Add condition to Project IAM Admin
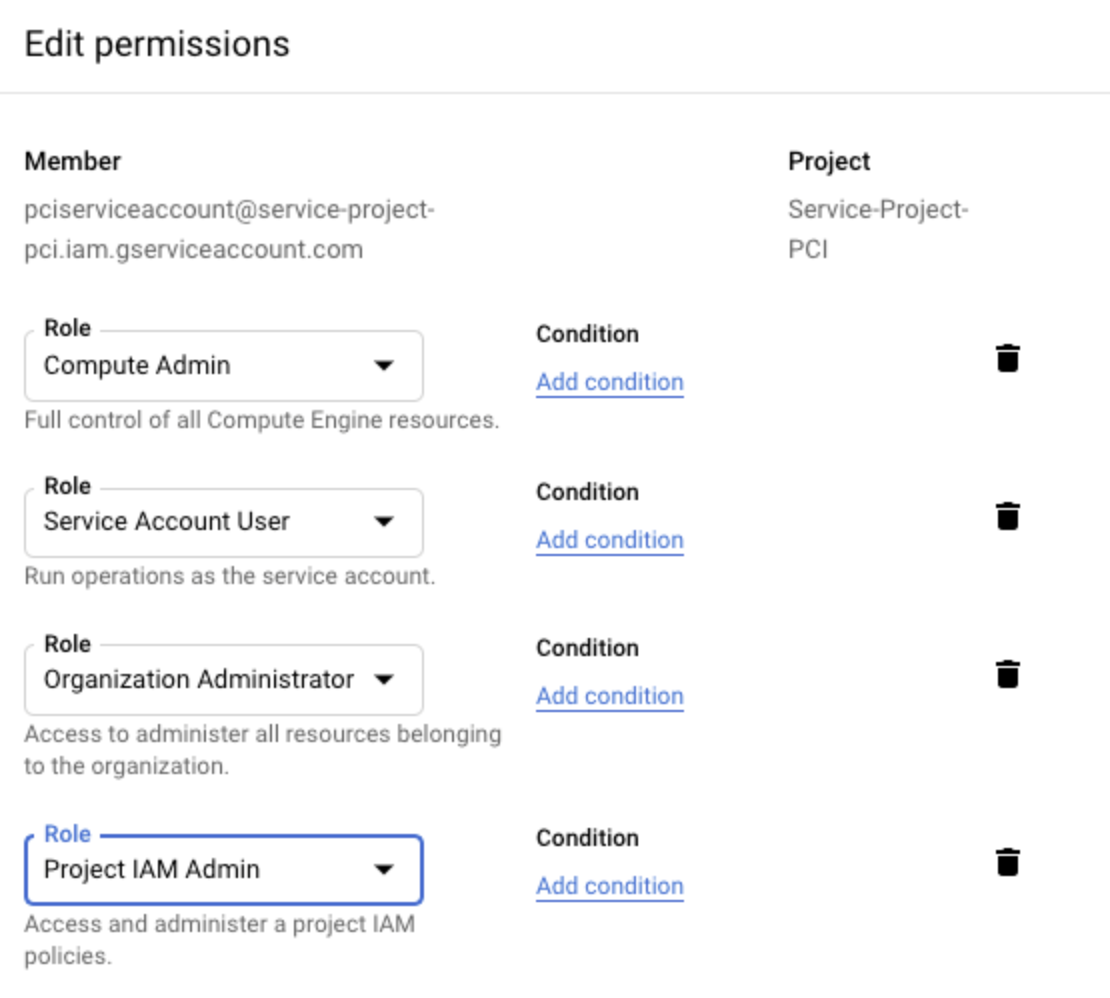This screenshot has height=998, width=1110. (x=609, y=886)
